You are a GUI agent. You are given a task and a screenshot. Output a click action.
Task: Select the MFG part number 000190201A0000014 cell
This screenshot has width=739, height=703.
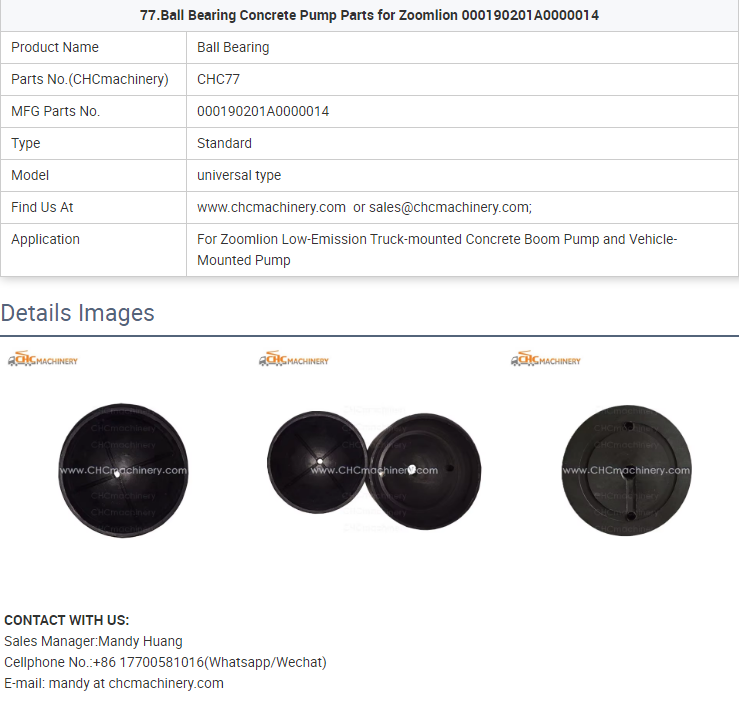[x=263, y=111]
